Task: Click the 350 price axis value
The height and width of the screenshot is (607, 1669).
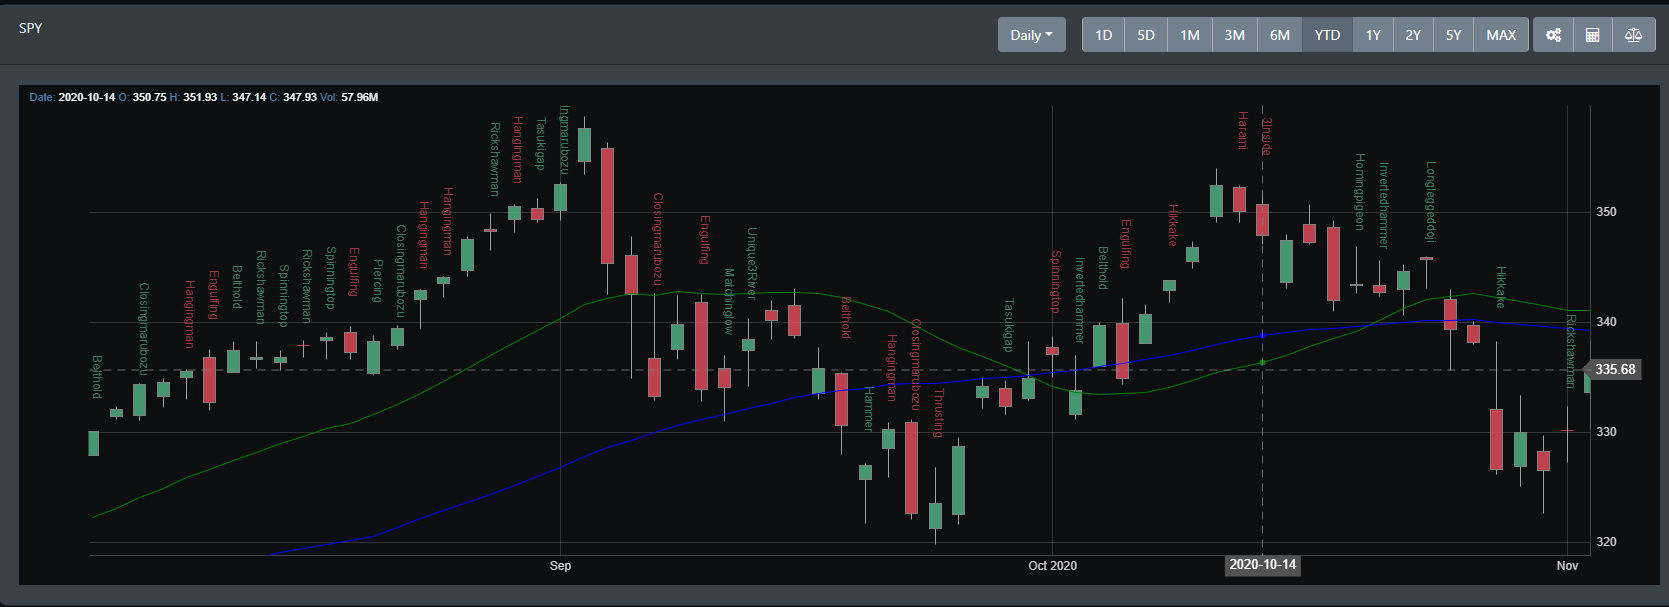Action: coord(1606,212)
